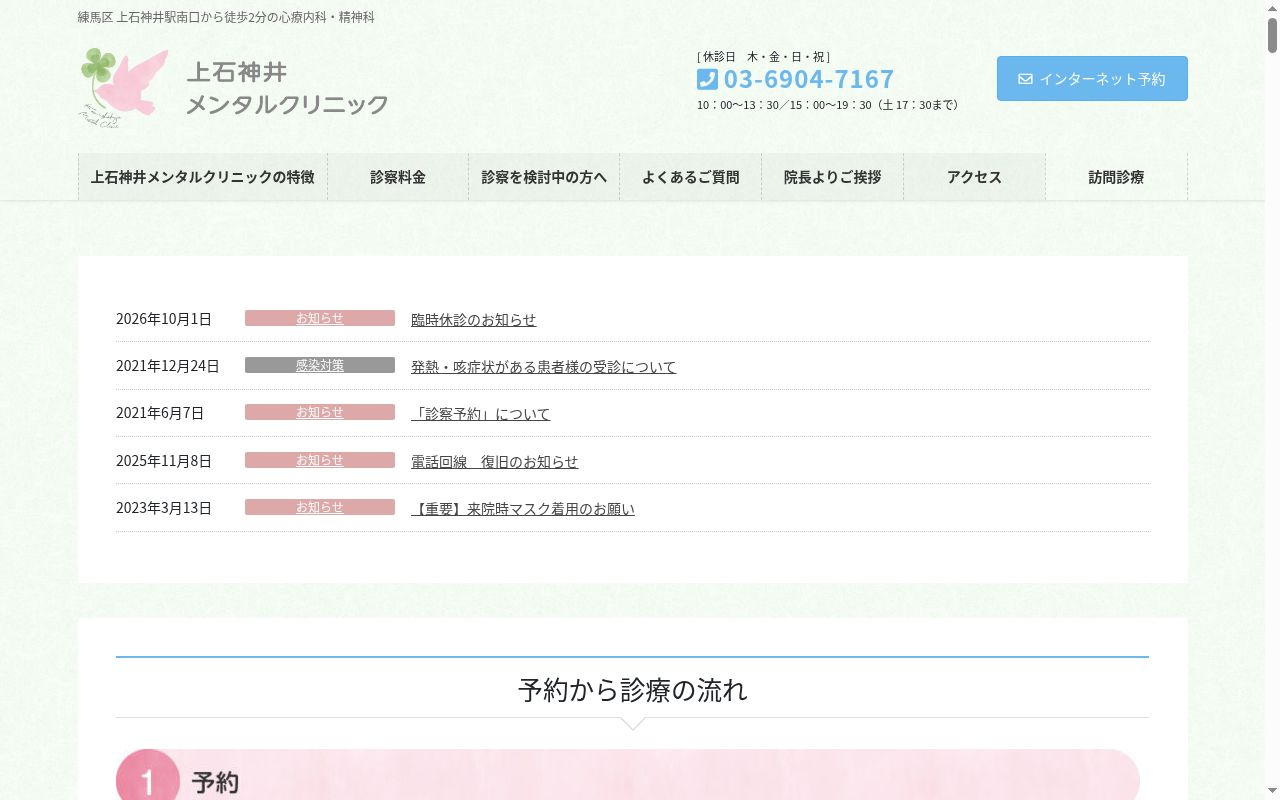This screenshot has width=1280, height=800.
Task: Call the number 03-6904-7167
Action: coord(809,79)
